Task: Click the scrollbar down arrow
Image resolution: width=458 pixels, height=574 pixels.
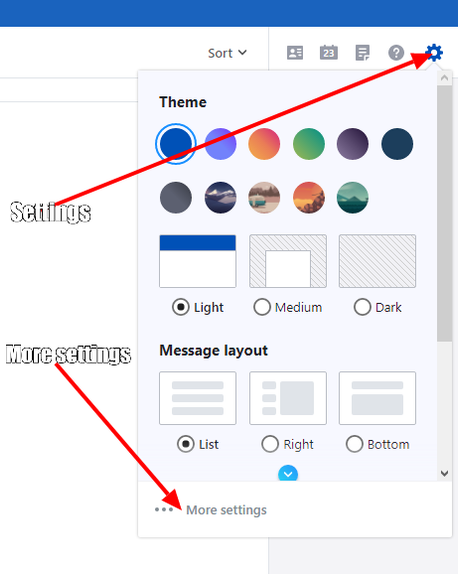Action: (x=444, y=473)
